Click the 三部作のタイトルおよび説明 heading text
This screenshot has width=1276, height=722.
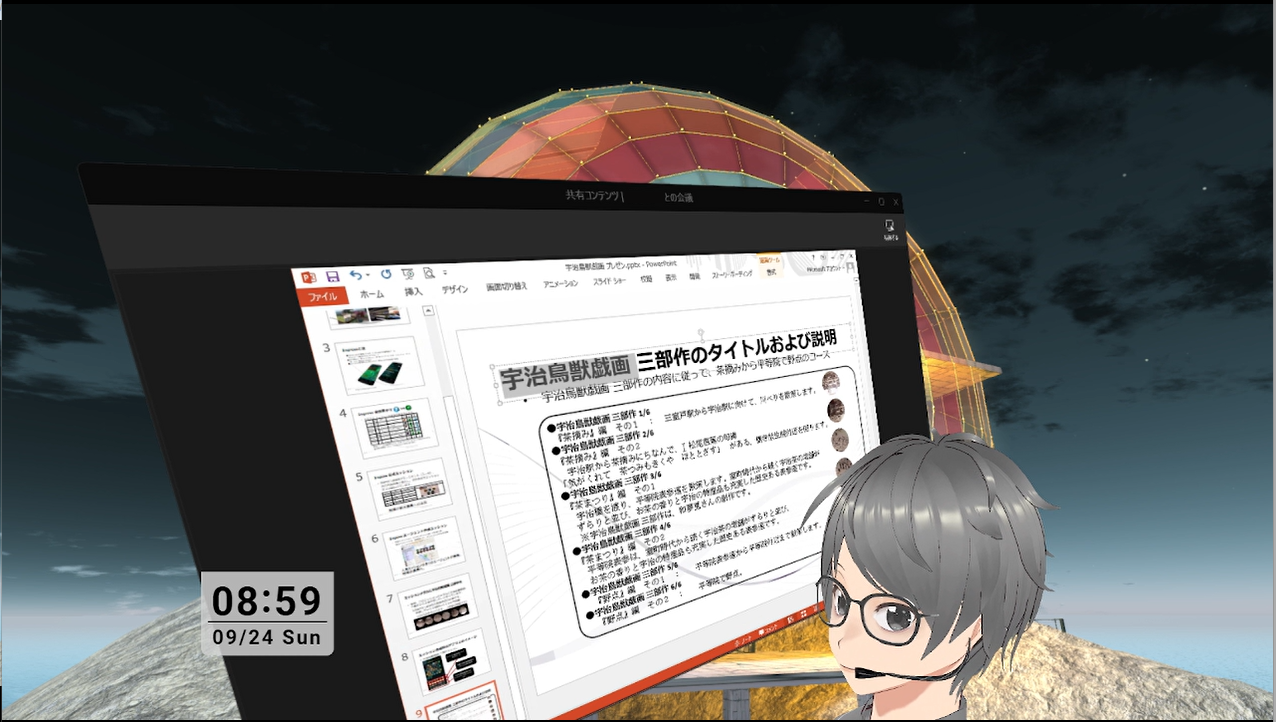[x=738, y=350]
